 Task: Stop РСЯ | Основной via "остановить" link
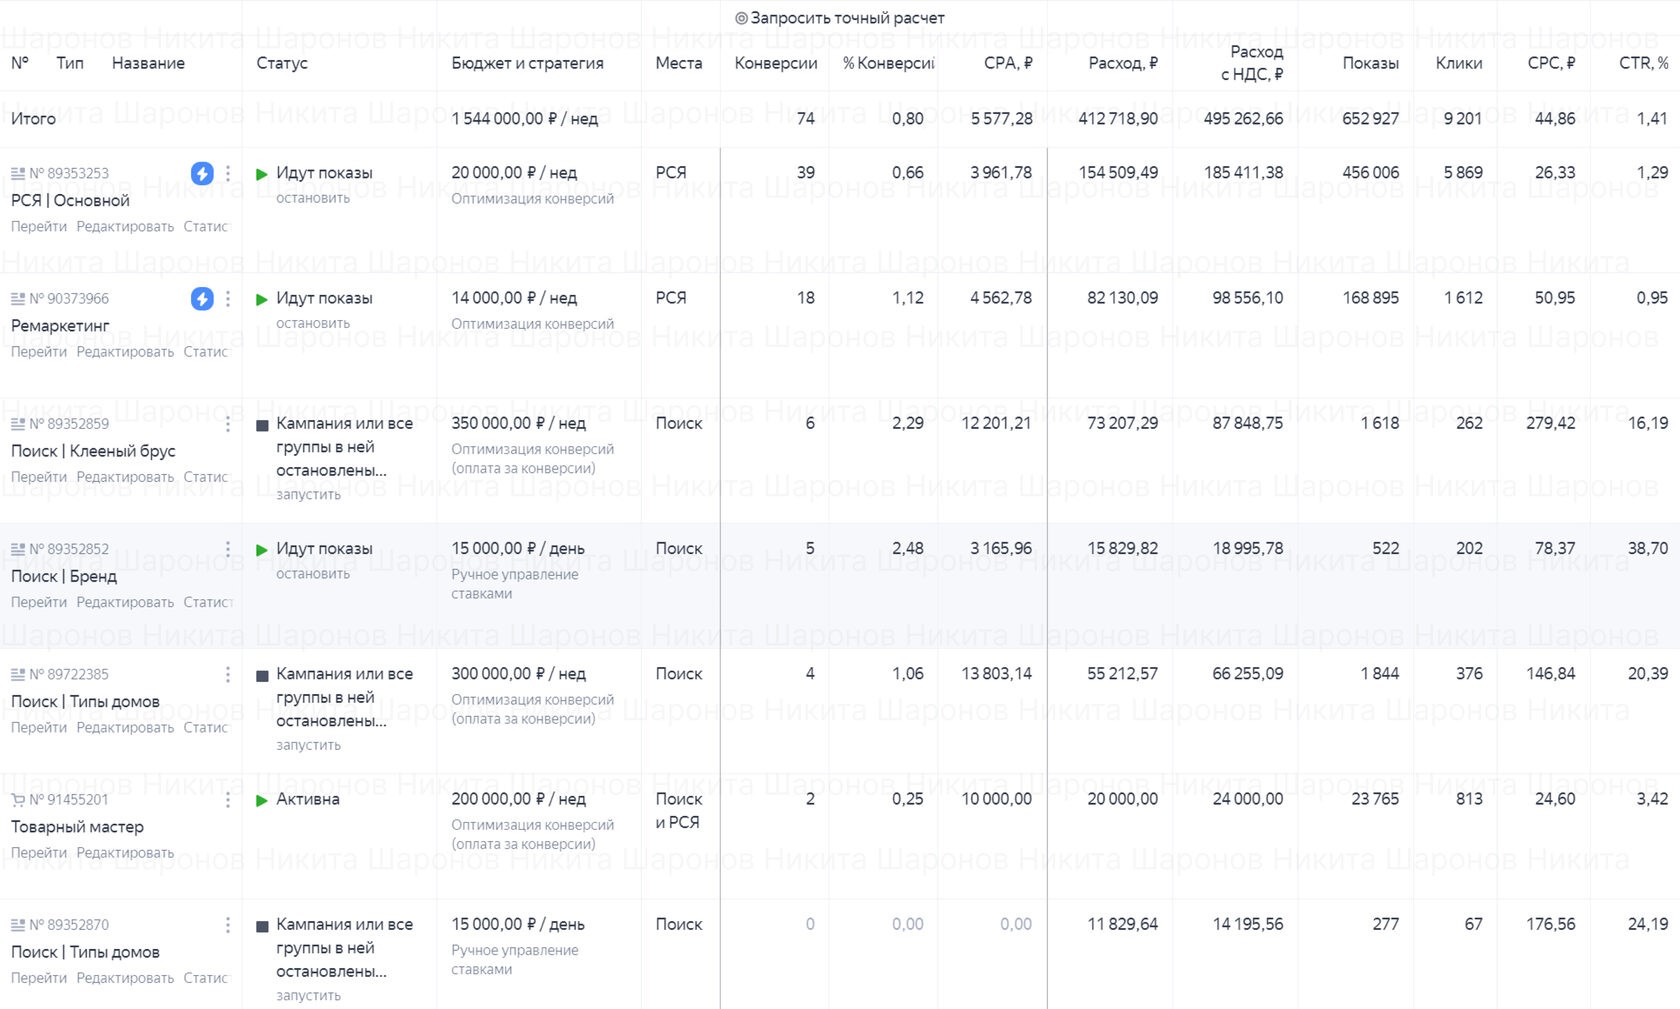[313, 198]
